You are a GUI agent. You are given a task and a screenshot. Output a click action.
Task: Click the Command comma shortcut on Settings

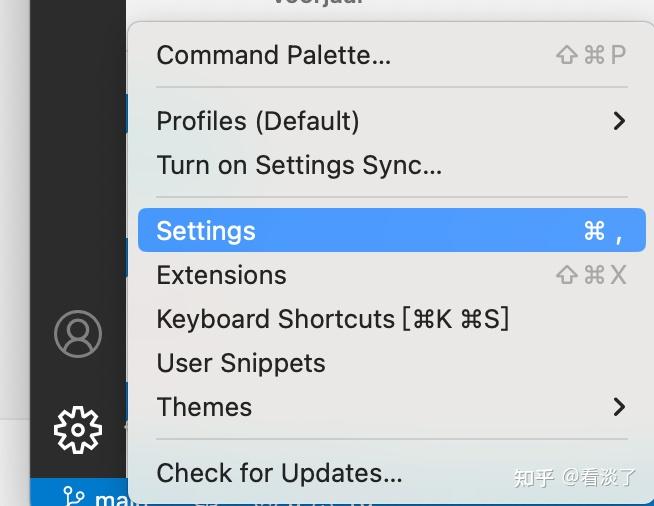[x=604, y=231]
